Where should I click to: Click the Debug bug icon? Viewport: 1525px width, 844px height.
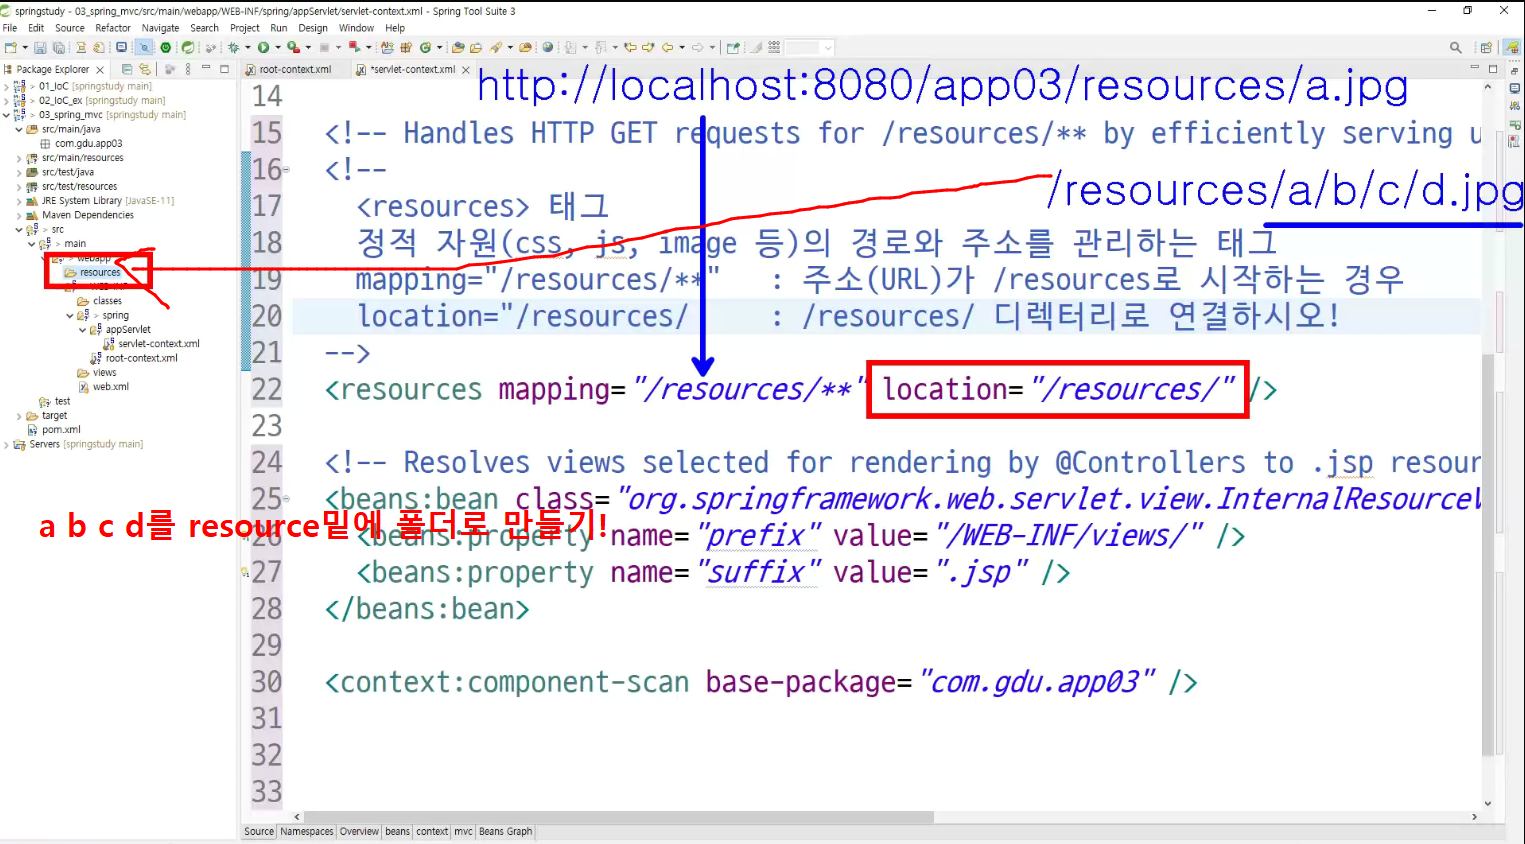[233, 47]
